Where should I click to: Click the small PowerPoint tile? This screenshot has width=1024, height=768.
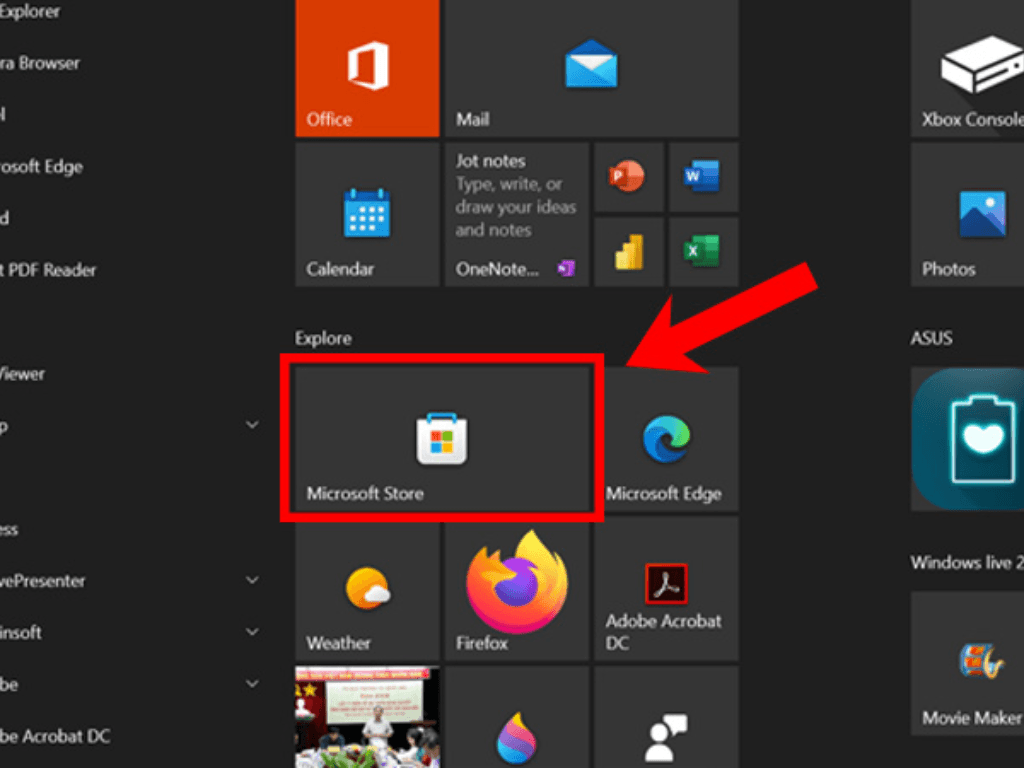629,177
